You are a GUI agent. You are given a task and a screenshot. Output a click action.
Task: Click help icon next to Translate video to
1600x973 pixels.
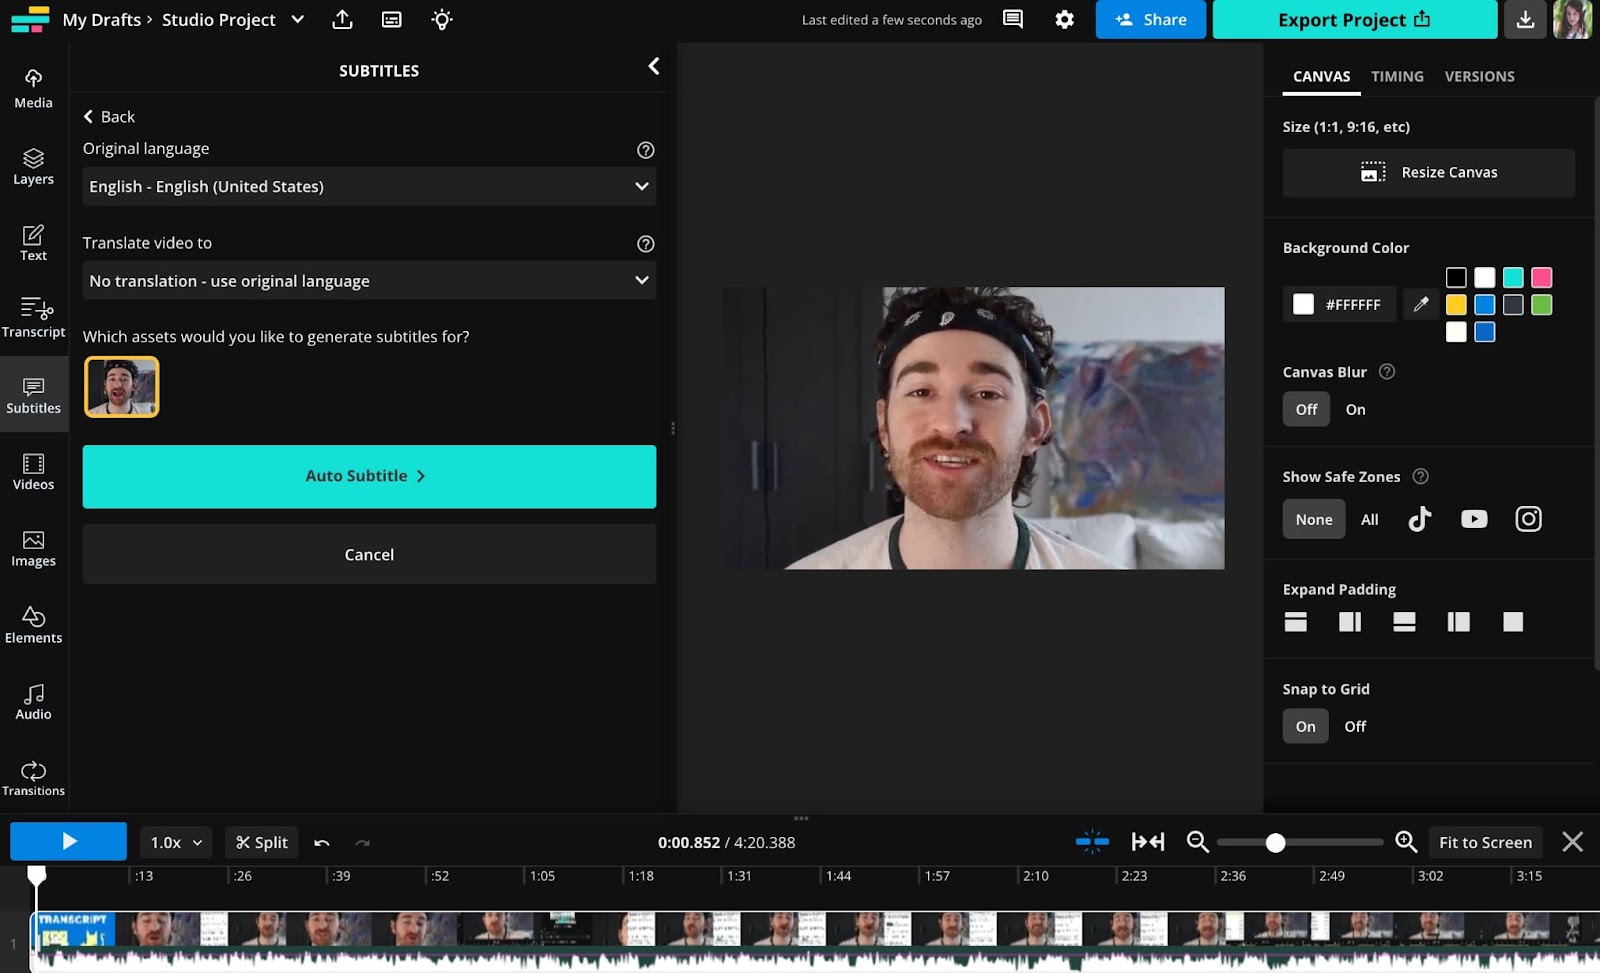646,244
